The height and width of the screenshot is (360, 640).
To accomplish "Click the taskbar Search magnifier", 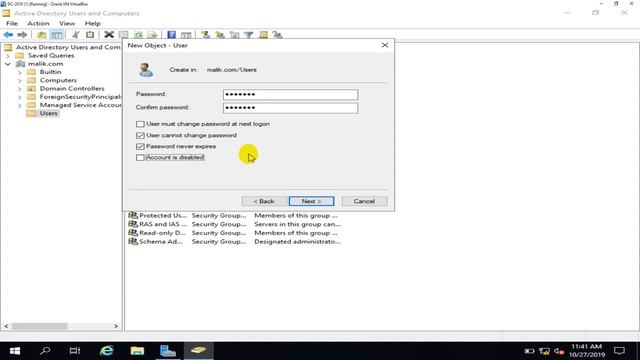I will point(45,351).
